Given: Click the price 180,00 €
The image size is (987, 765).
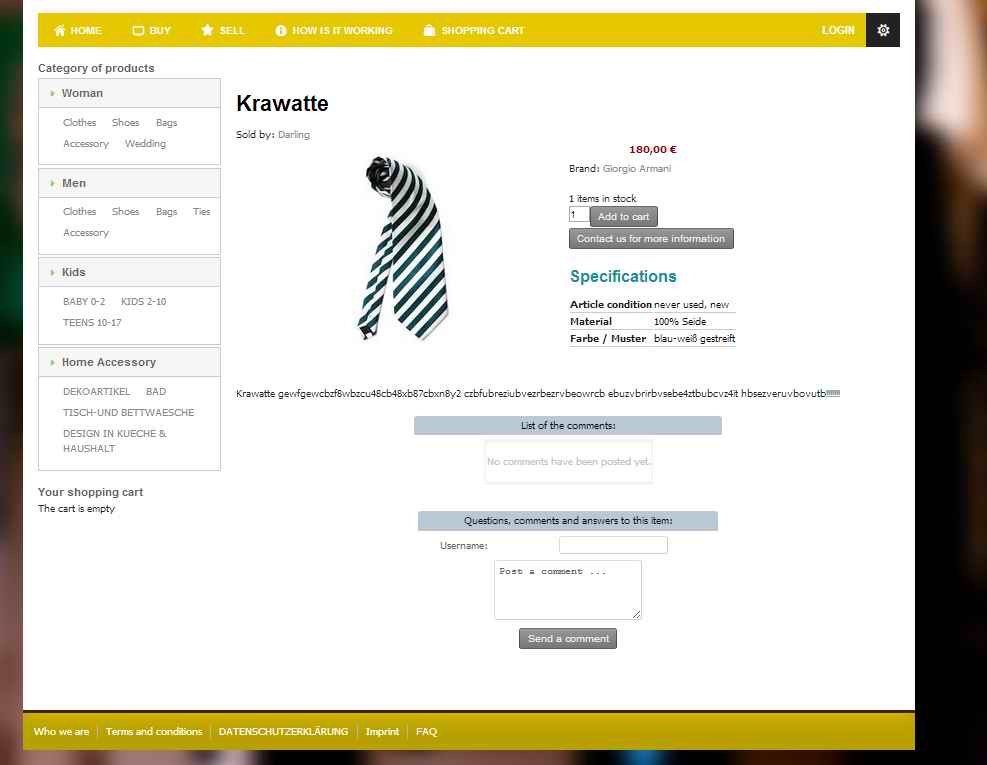Looking at the screenshot, I should tap(653, 150).
